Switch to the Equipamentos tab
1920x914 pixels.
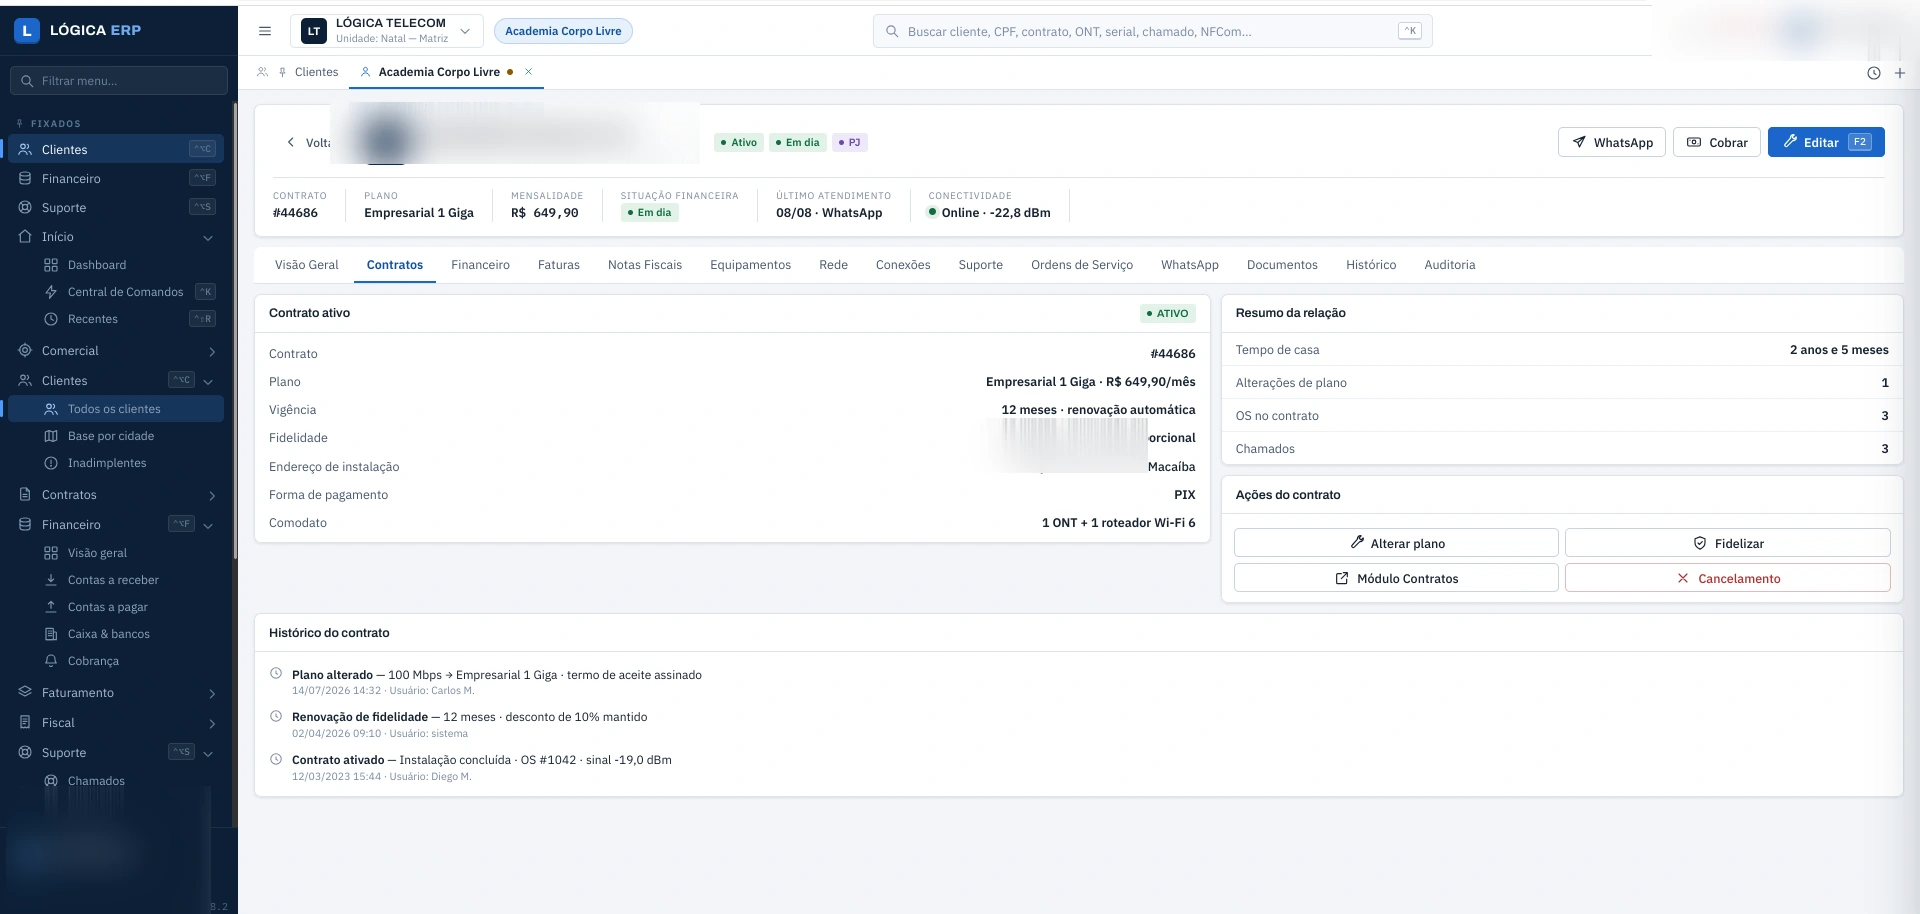click(x=750, y=265)
